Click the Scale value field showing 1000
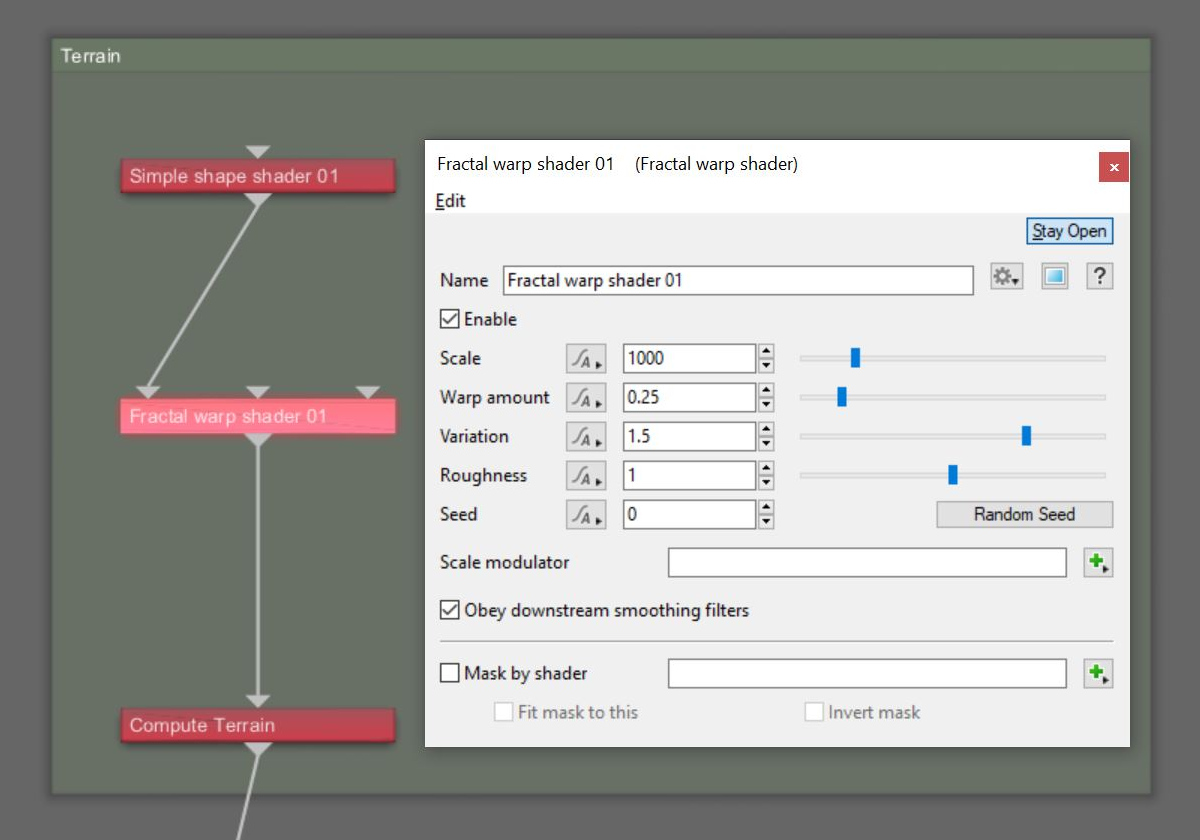This screenshot has width=1200, height=840. point(689,359)
